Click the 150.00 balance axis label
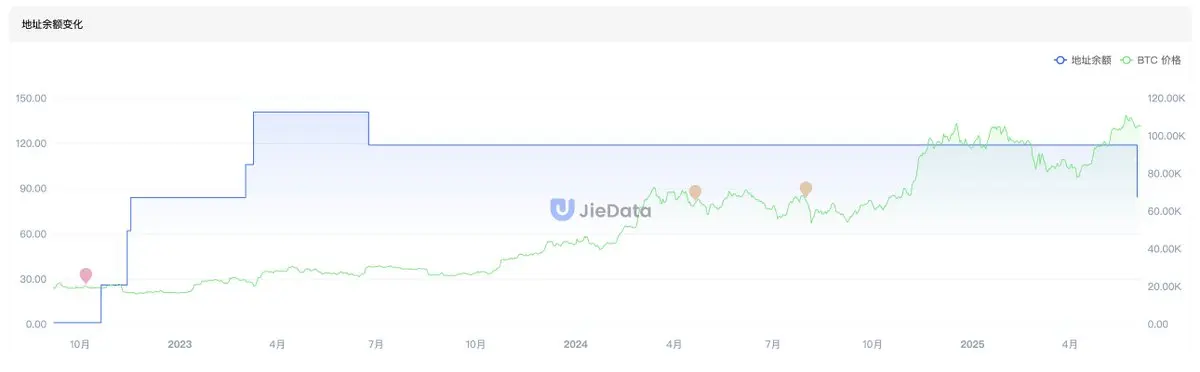The image size is (1200, 372). [32, 98]
